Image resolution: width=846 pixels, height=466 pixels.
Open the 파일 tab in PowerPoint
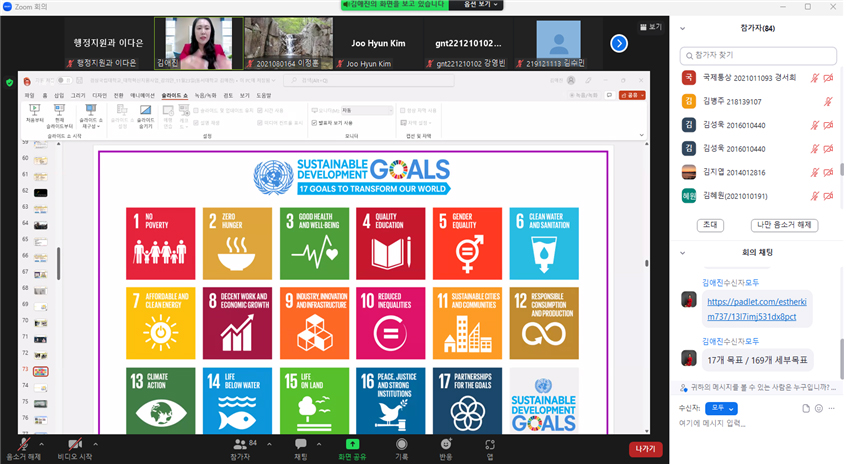(29, 95)
